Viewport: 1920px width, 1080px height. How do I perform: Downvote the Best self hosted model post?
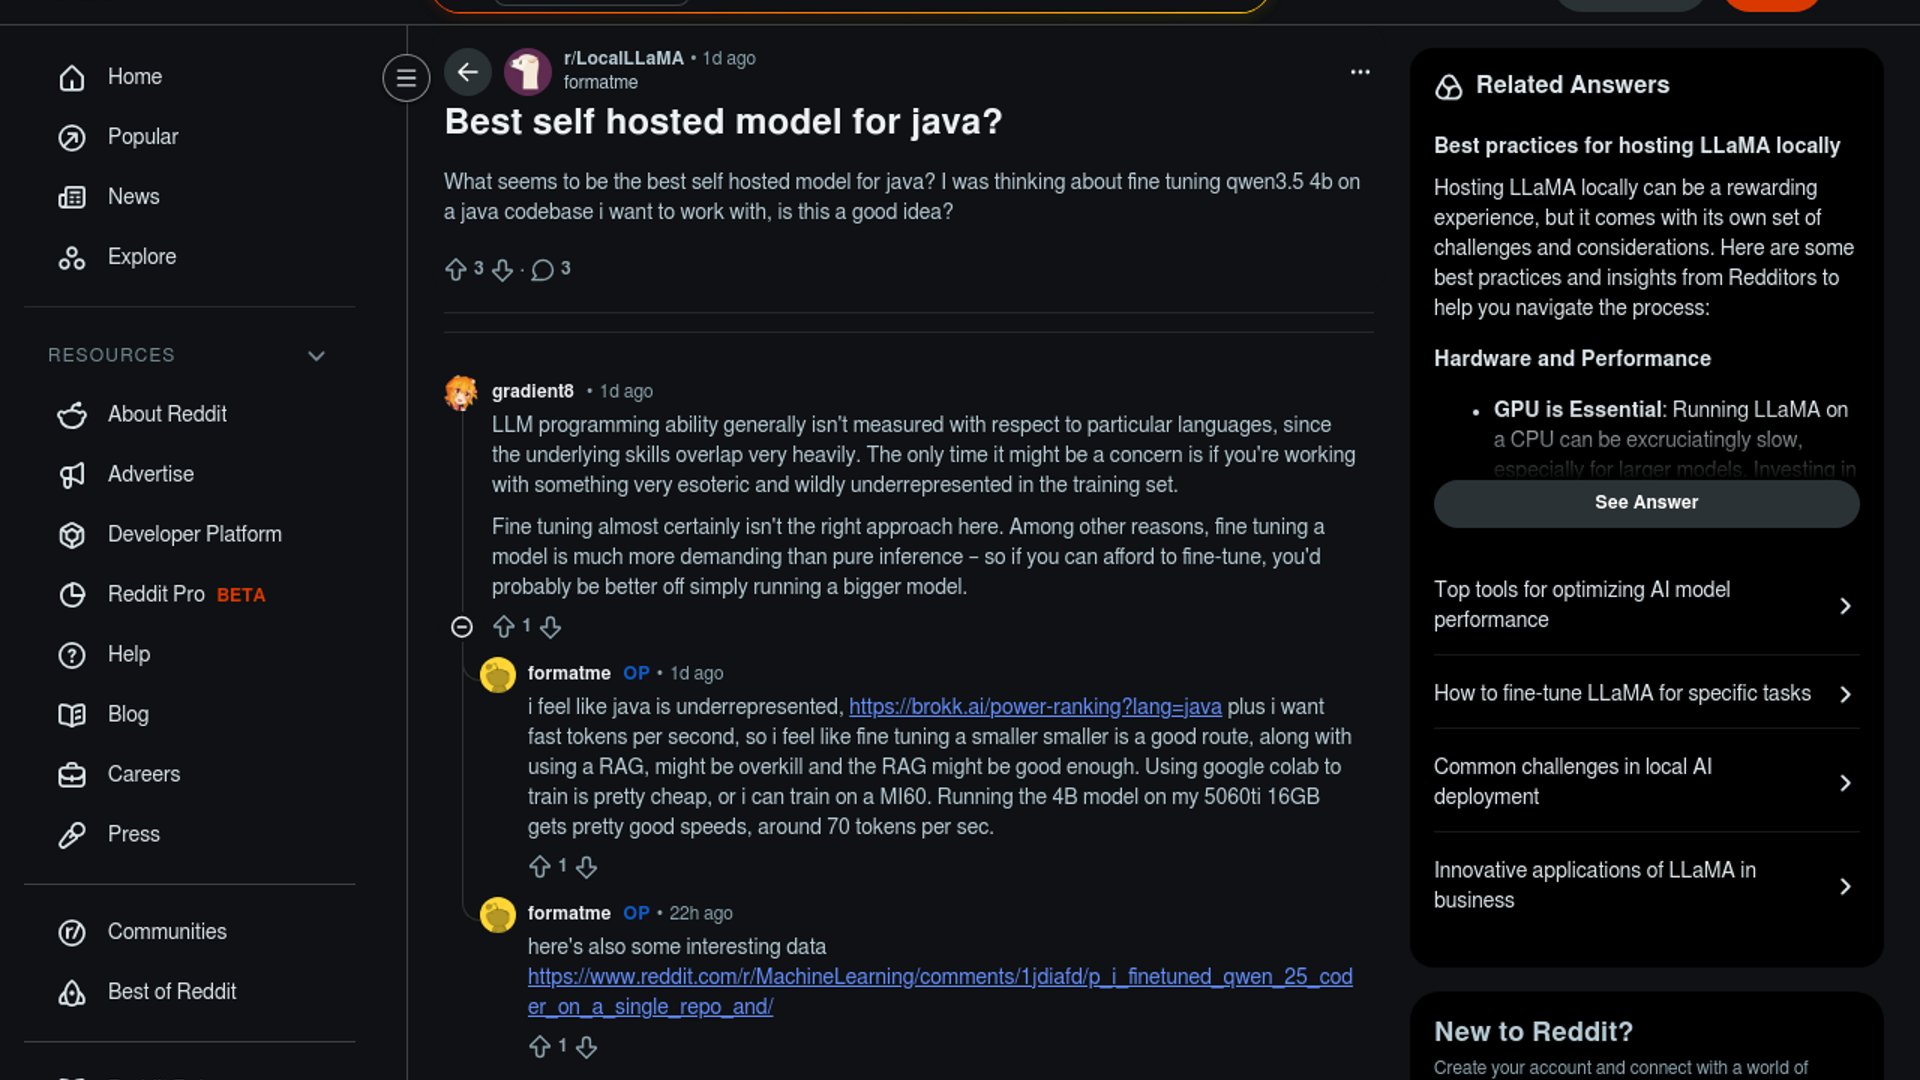coord(502,269)
